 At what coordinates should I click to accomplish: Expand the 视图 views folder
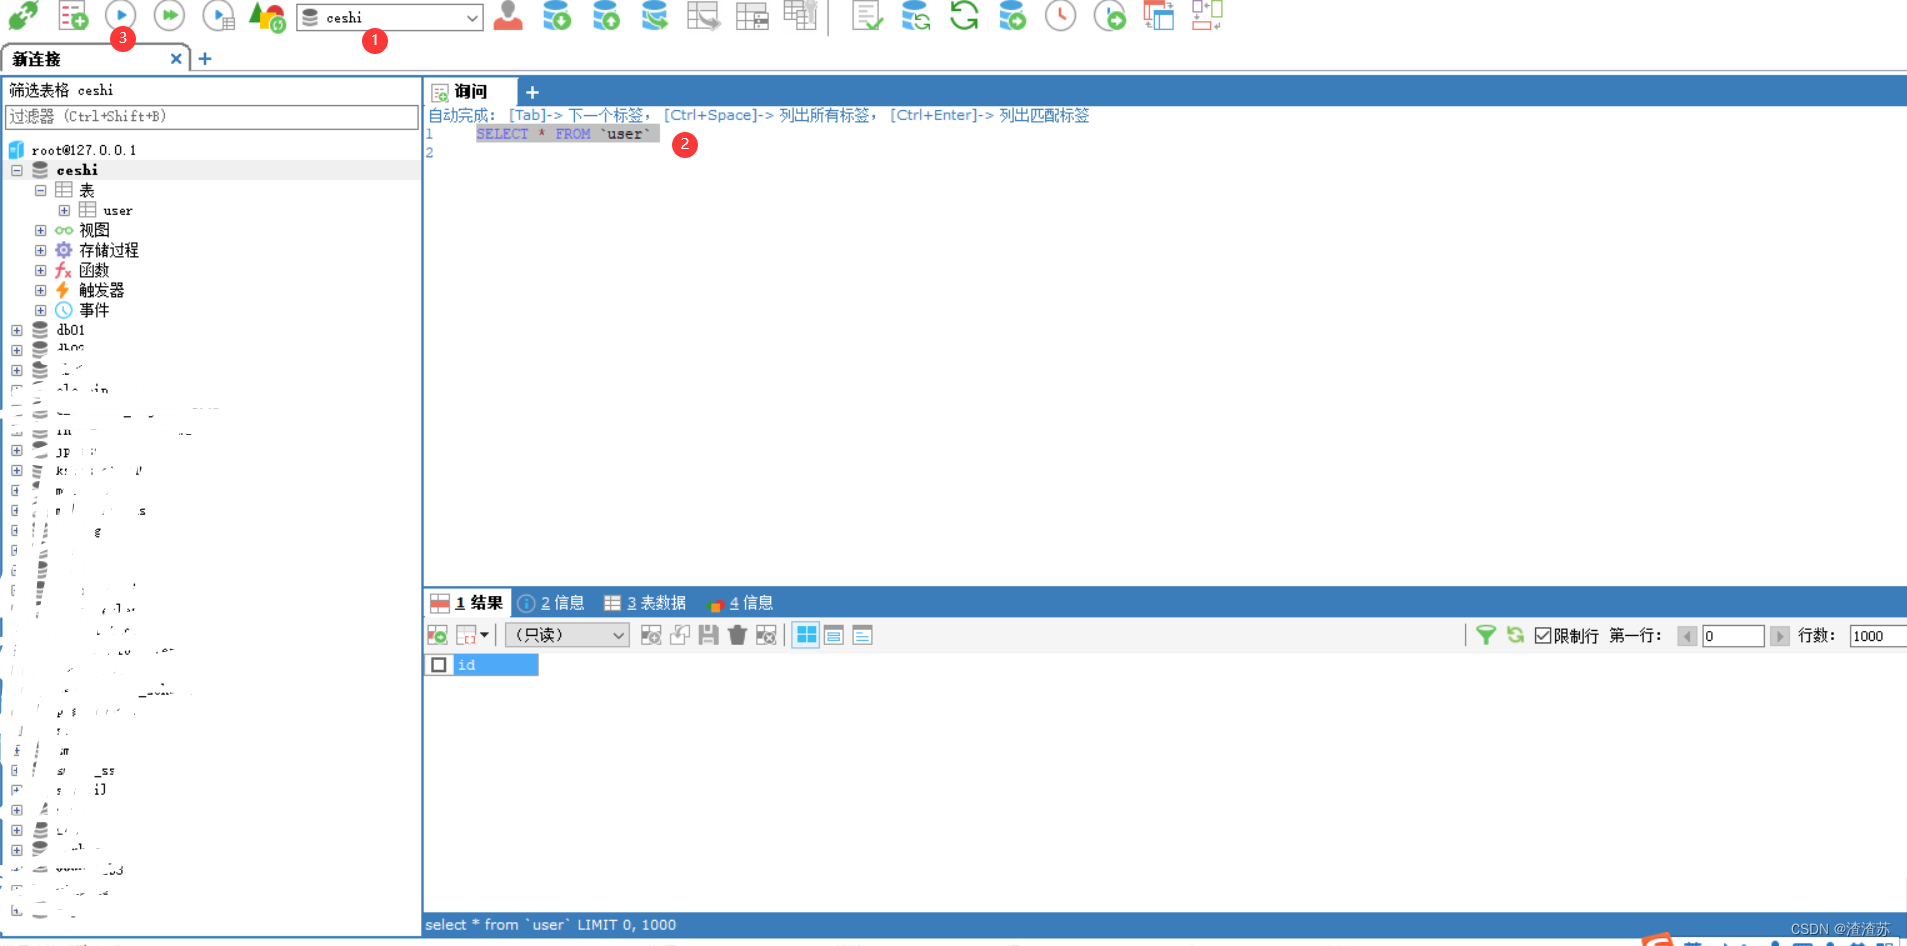point(41,231)
